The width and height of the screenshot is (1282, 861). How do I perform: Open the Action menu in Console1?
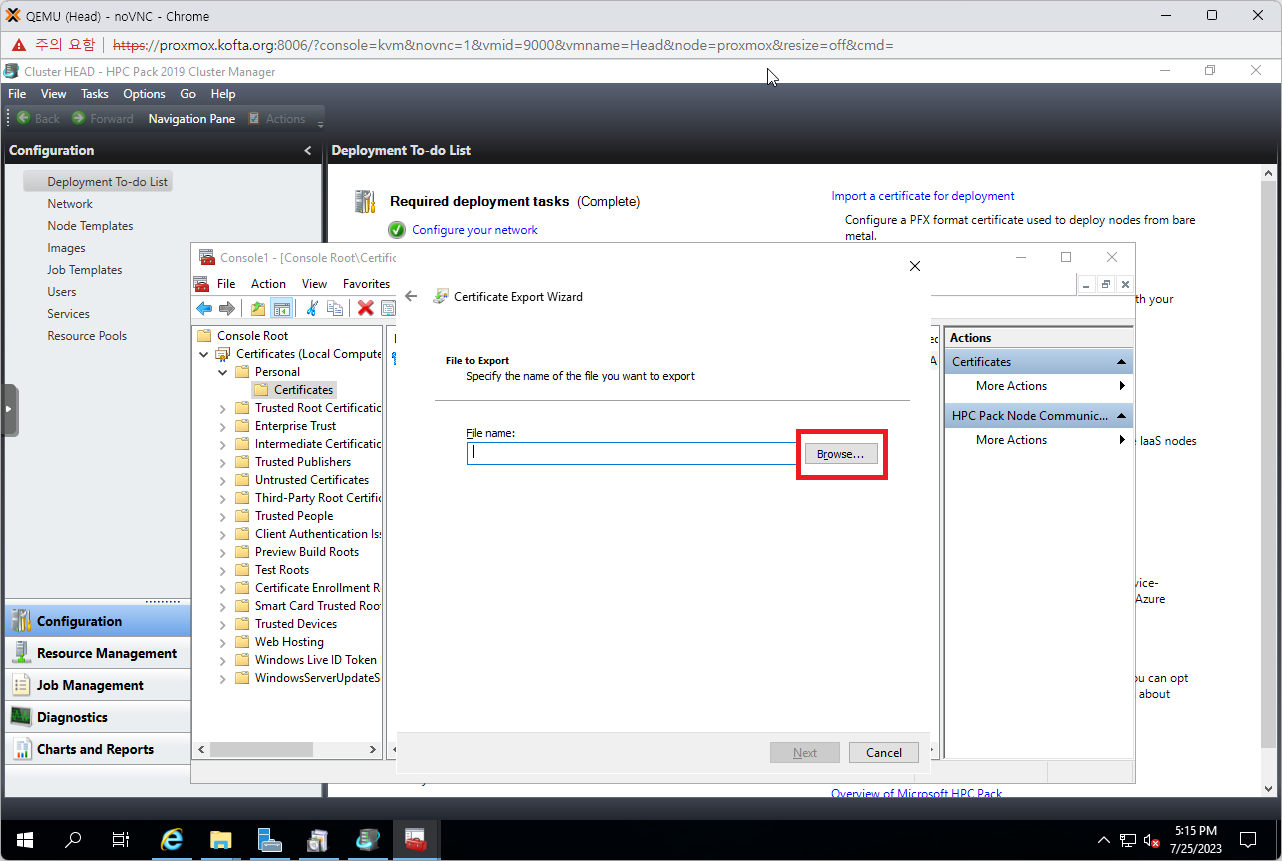pos(268,284)
